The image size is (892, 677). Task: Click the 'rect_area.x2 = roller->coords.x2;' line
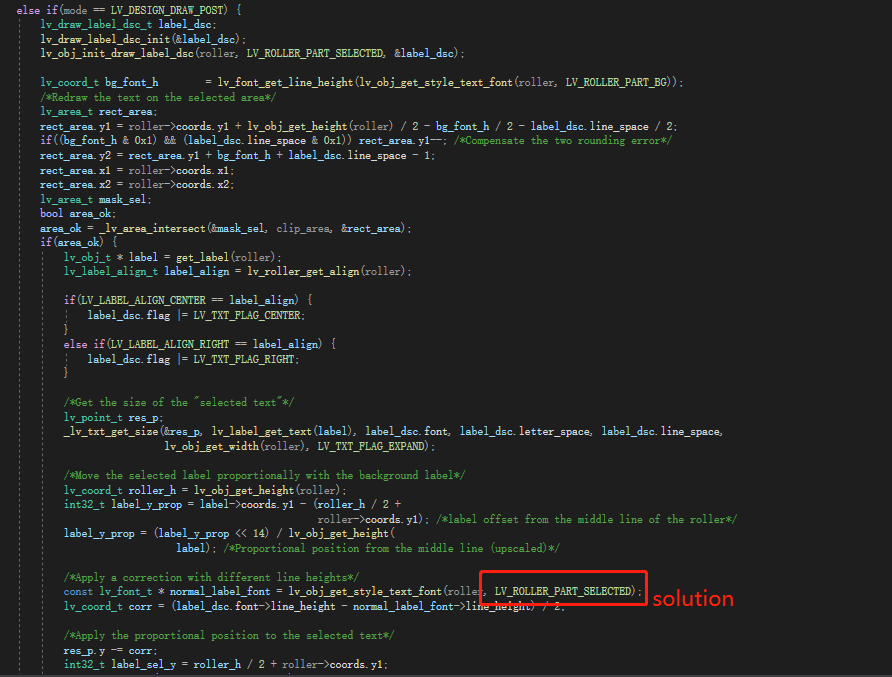tap(137, 184)
